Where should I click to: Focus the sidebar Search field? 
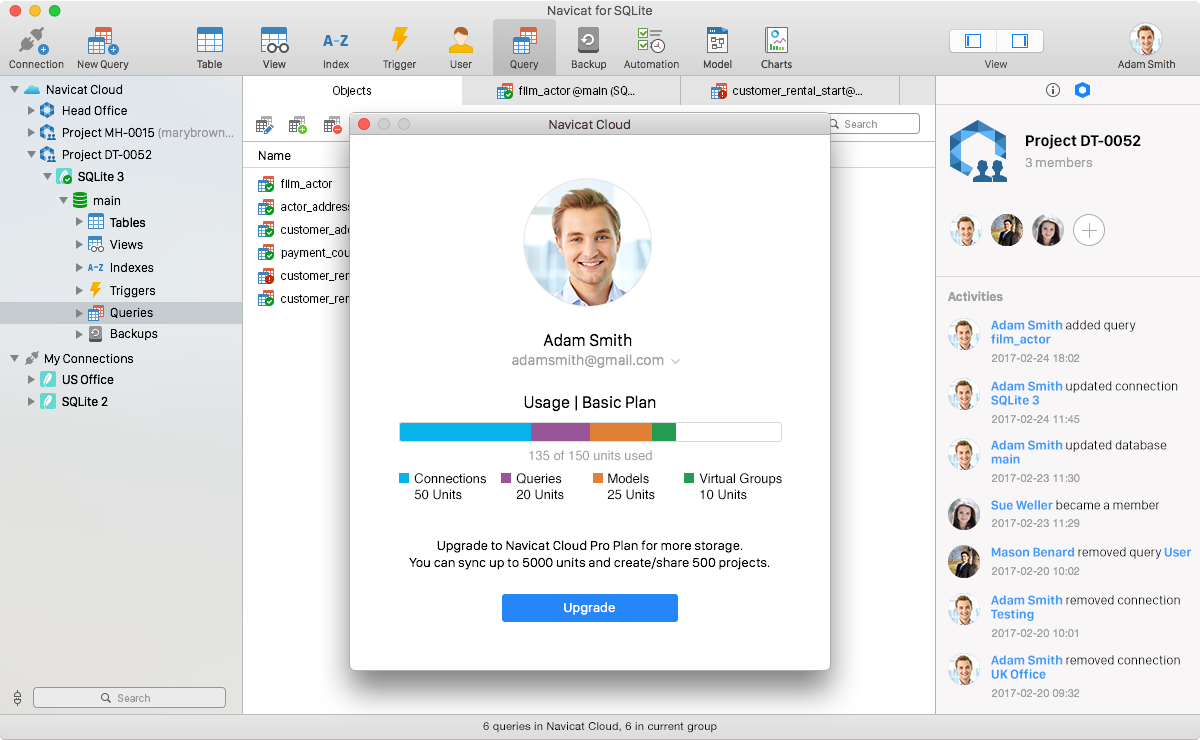130,698
